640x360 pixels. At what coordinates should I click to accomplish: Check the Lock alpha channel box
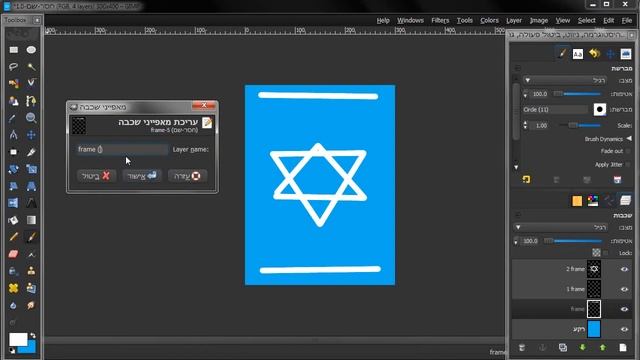[x=606, y=253]
